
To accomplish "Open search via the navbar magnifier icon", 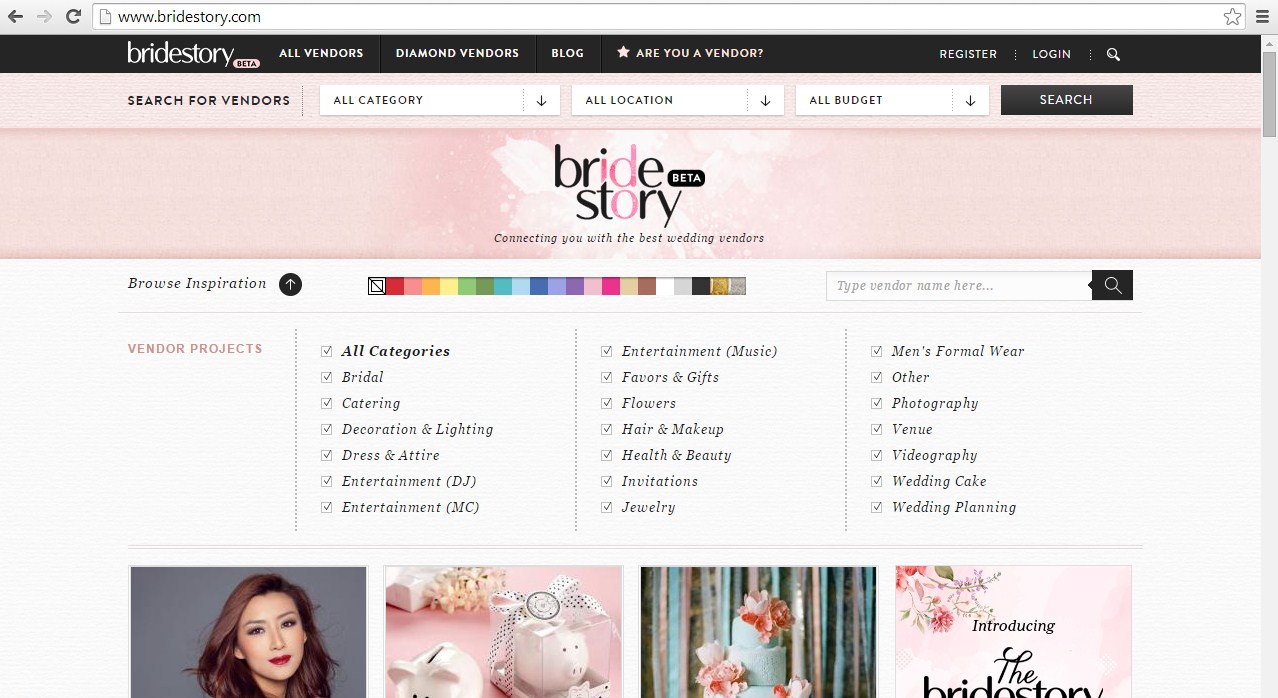I will (x=1114, y=54).
